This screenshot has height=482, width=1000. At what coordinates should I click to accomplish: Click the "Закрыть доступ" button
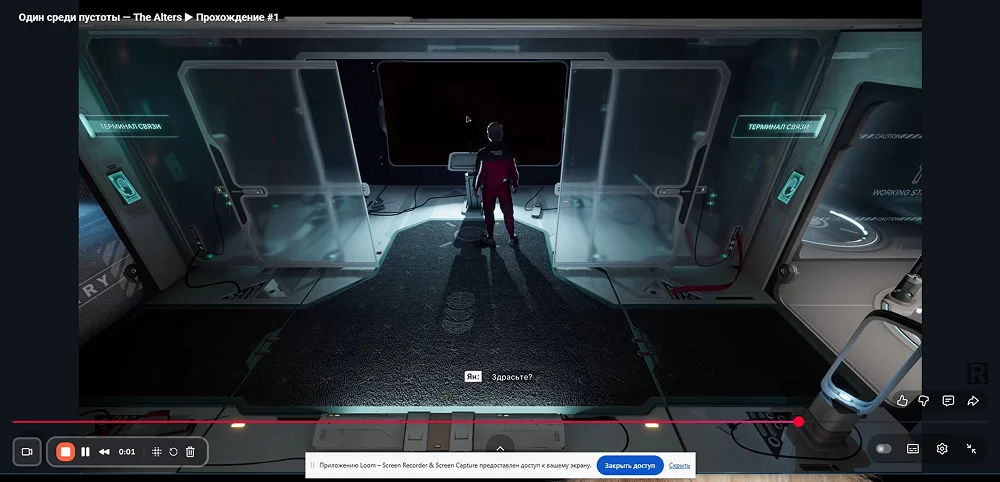(630, 465)
